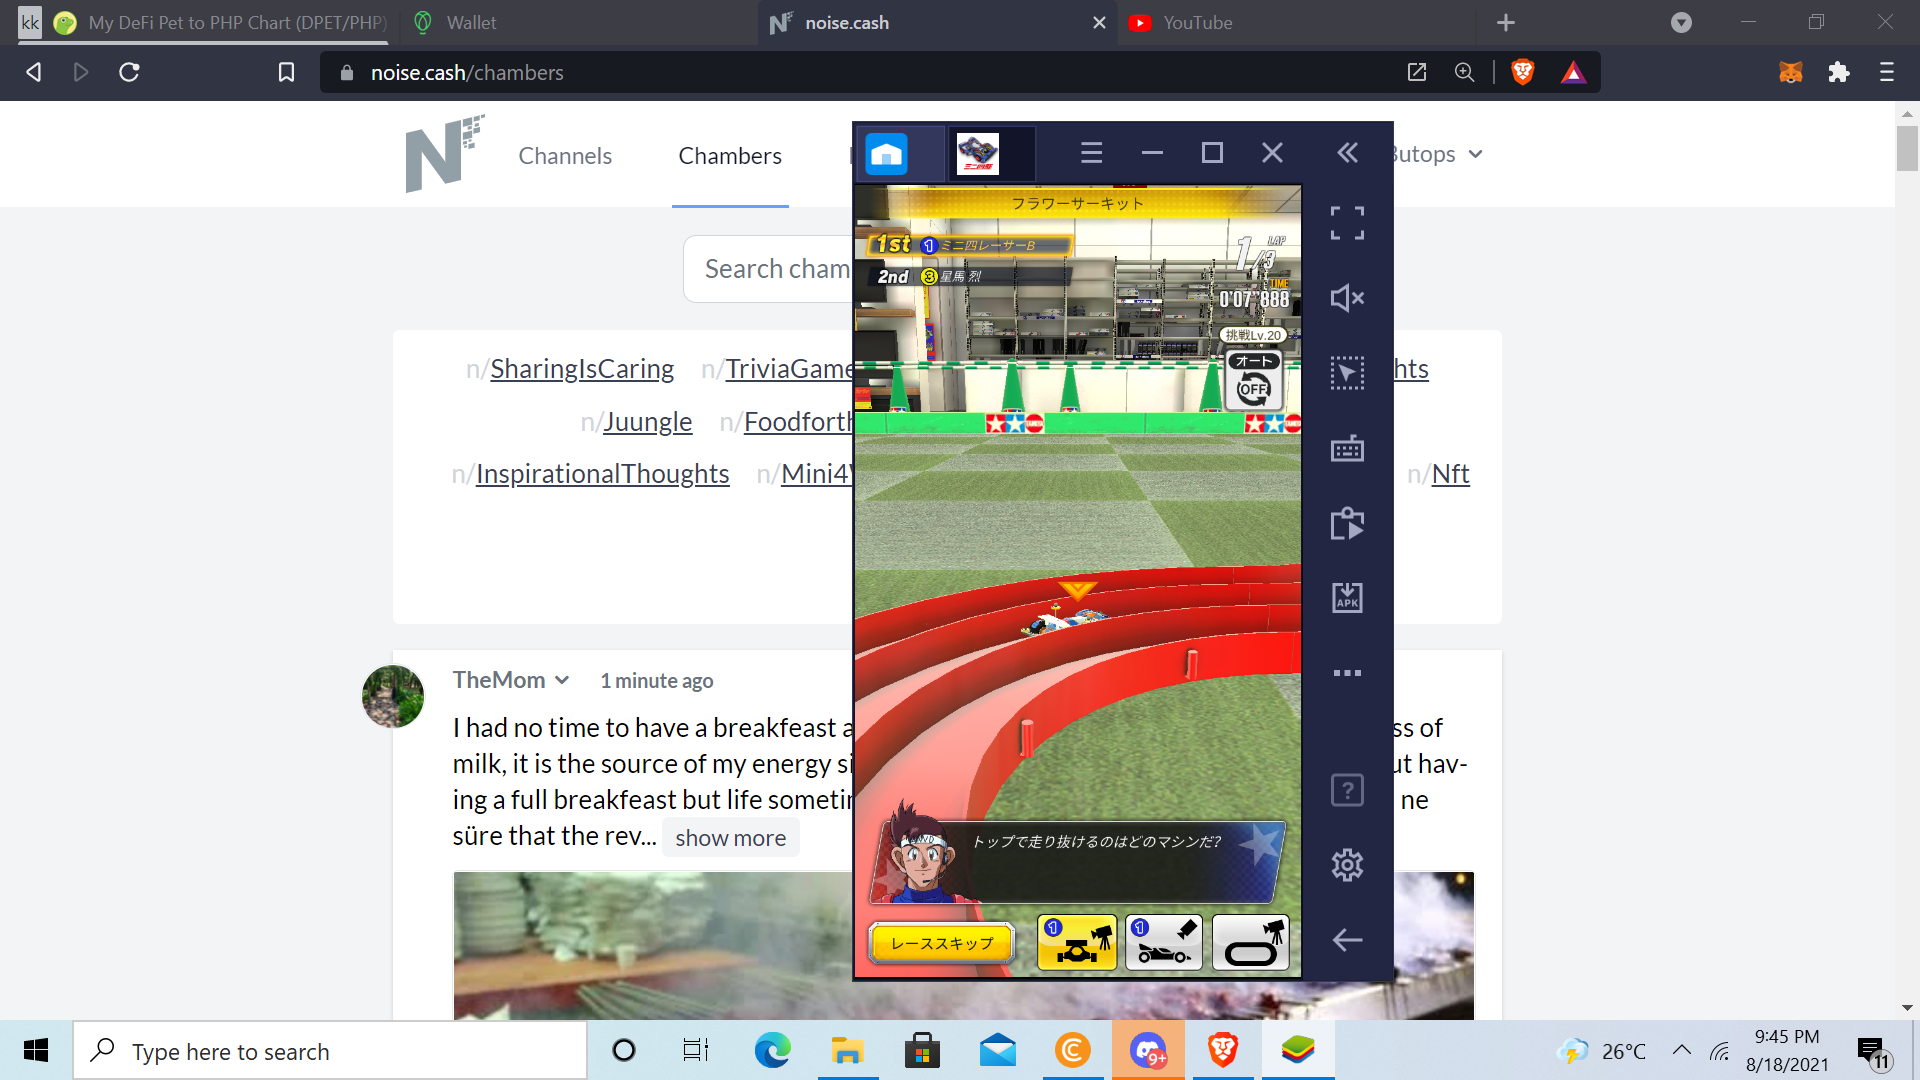Open BlueStacks hamburger menu
The height and width of the screenshot is (1080, 1920).
click(x=1092, y=153)
